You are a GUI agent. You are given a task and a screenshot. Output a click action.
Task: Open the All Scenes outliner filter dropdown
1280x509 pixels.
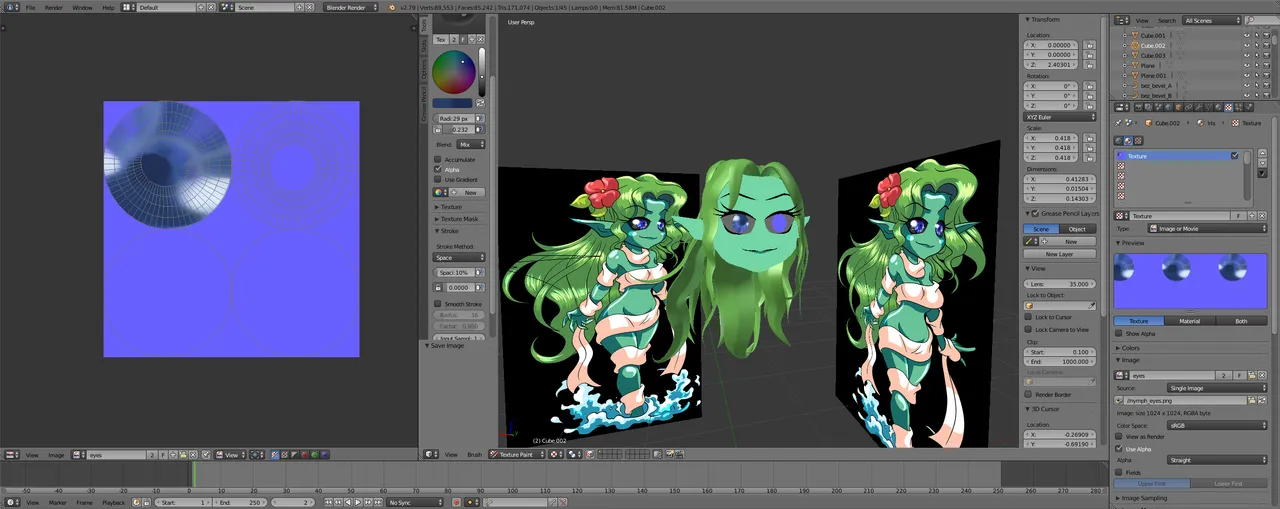[1211, 20]
